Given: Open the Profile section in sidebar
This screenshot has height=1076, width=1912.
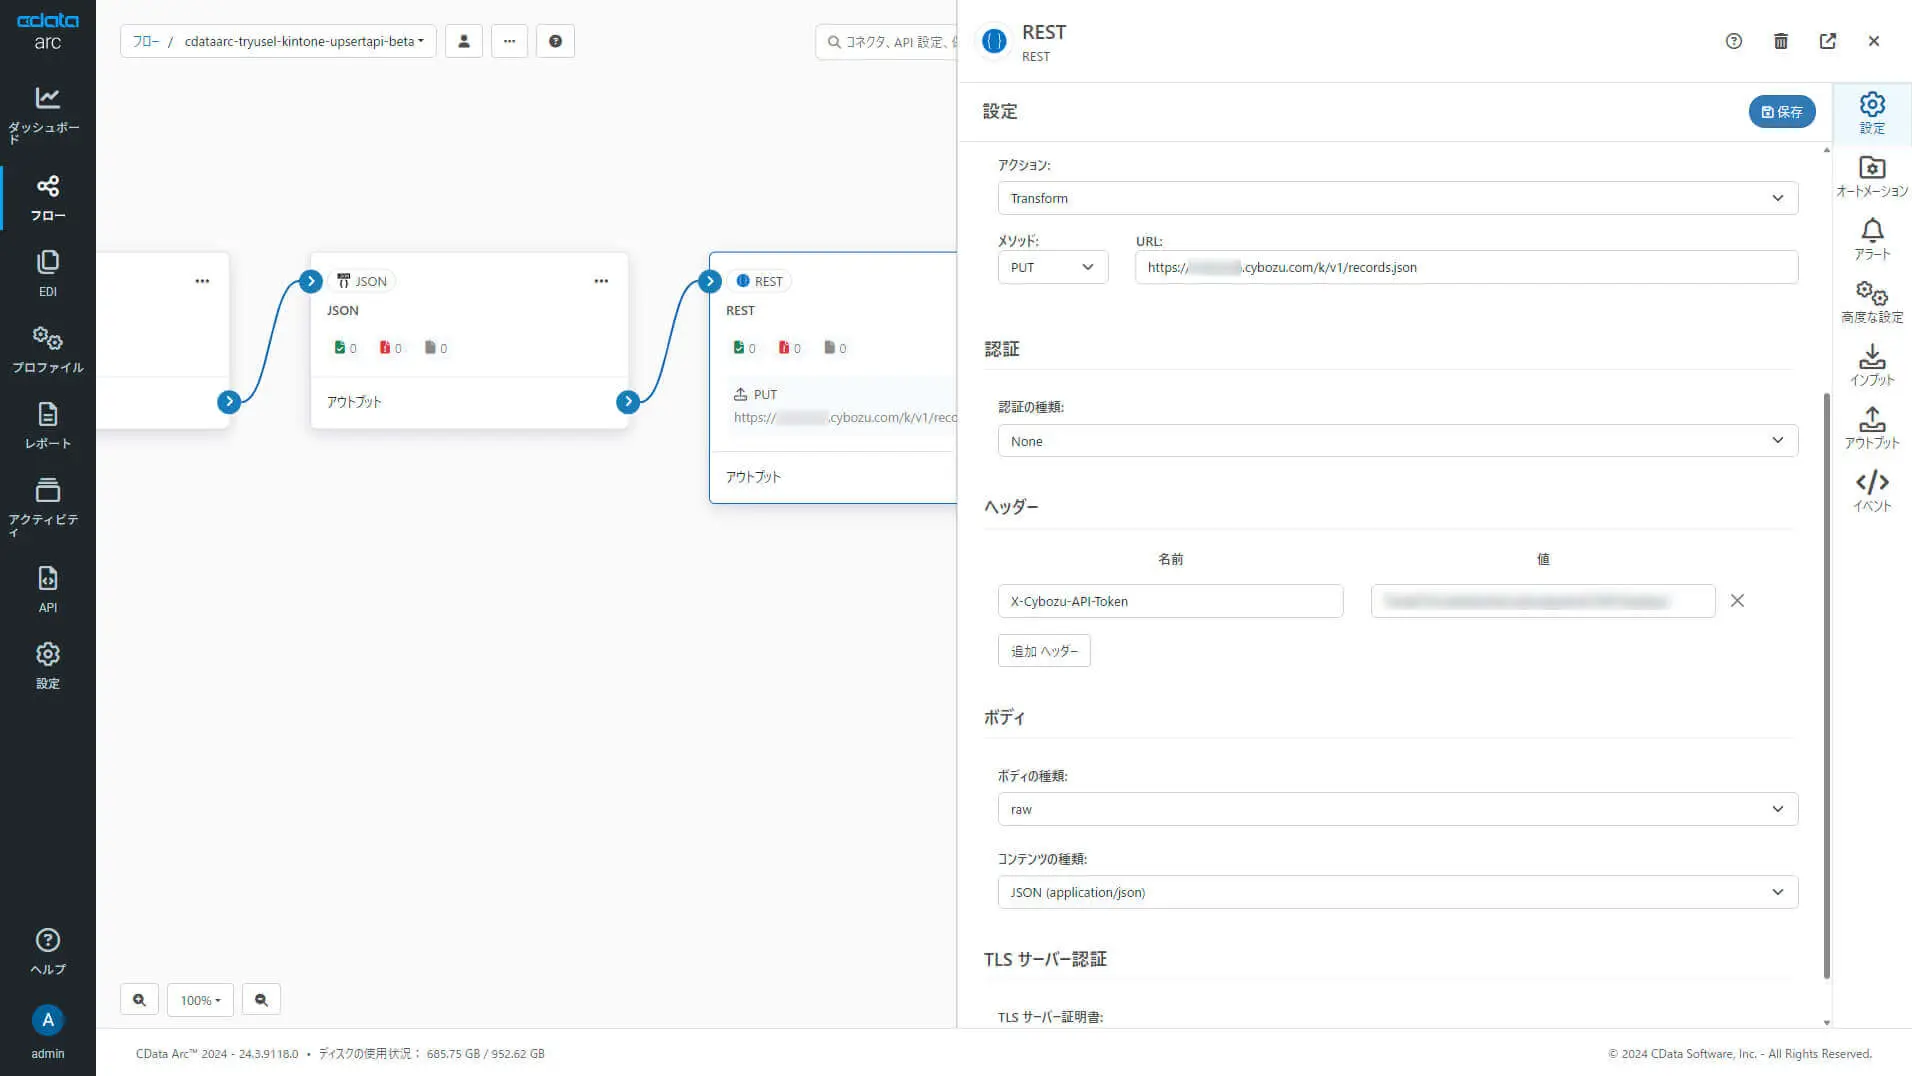Looking at the screenshot, I should pyautogui.click(x=47, y=350).
